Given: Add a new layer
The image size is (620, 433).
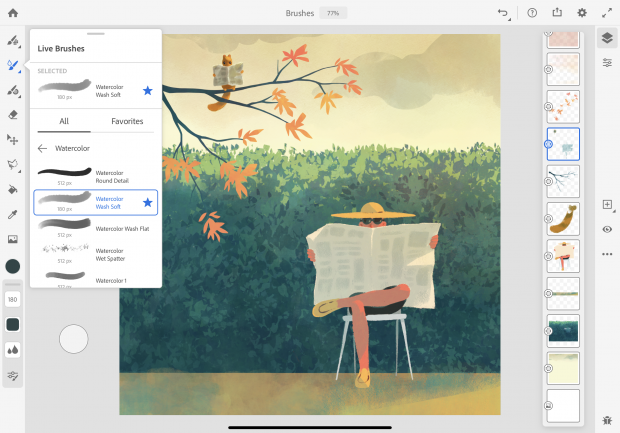Looking at the screenshot, I should coord(607,204).
